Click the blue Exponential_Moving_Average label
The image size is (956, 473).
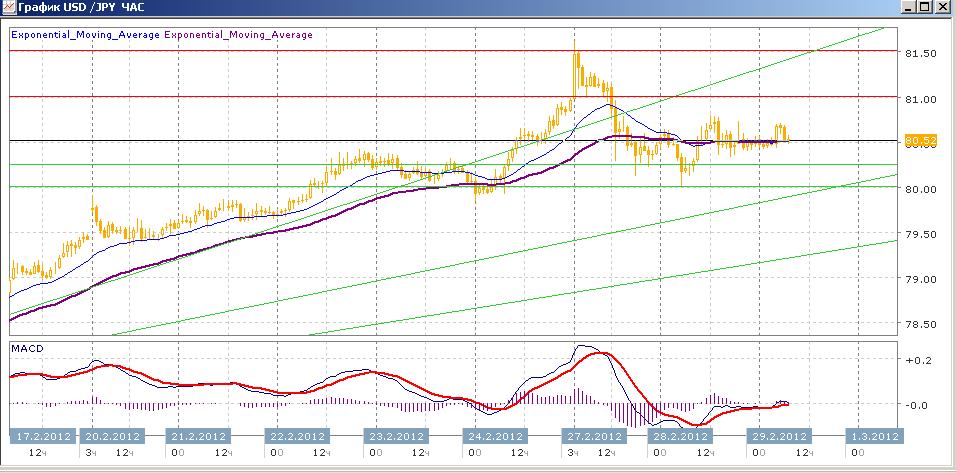click(x=85, y=35)
